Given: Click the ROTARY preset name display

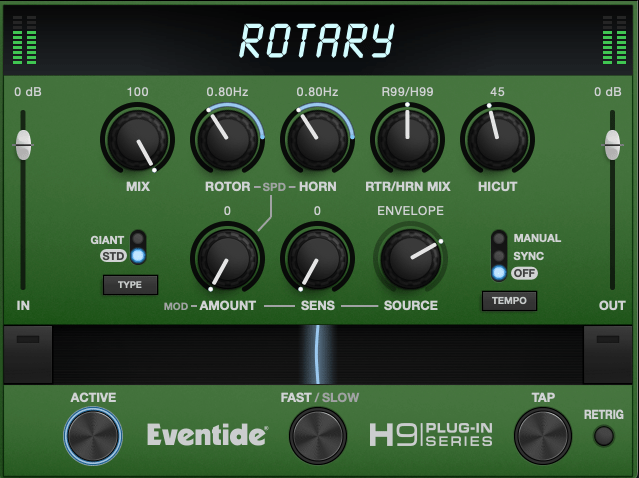Looking at the screenshot, I should [317, 40].
